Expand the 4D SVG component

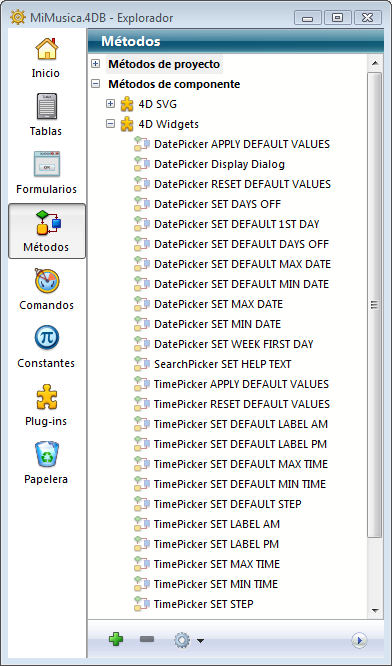tap(110, 104)
